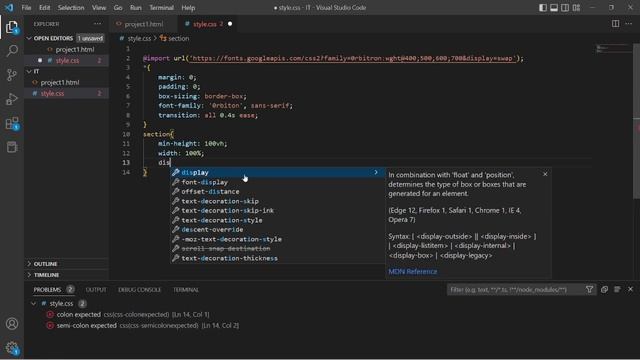The image size is (640, 360).
Task: Toggle Secondary Side Bar layout icon
Action: coord(565,8)
